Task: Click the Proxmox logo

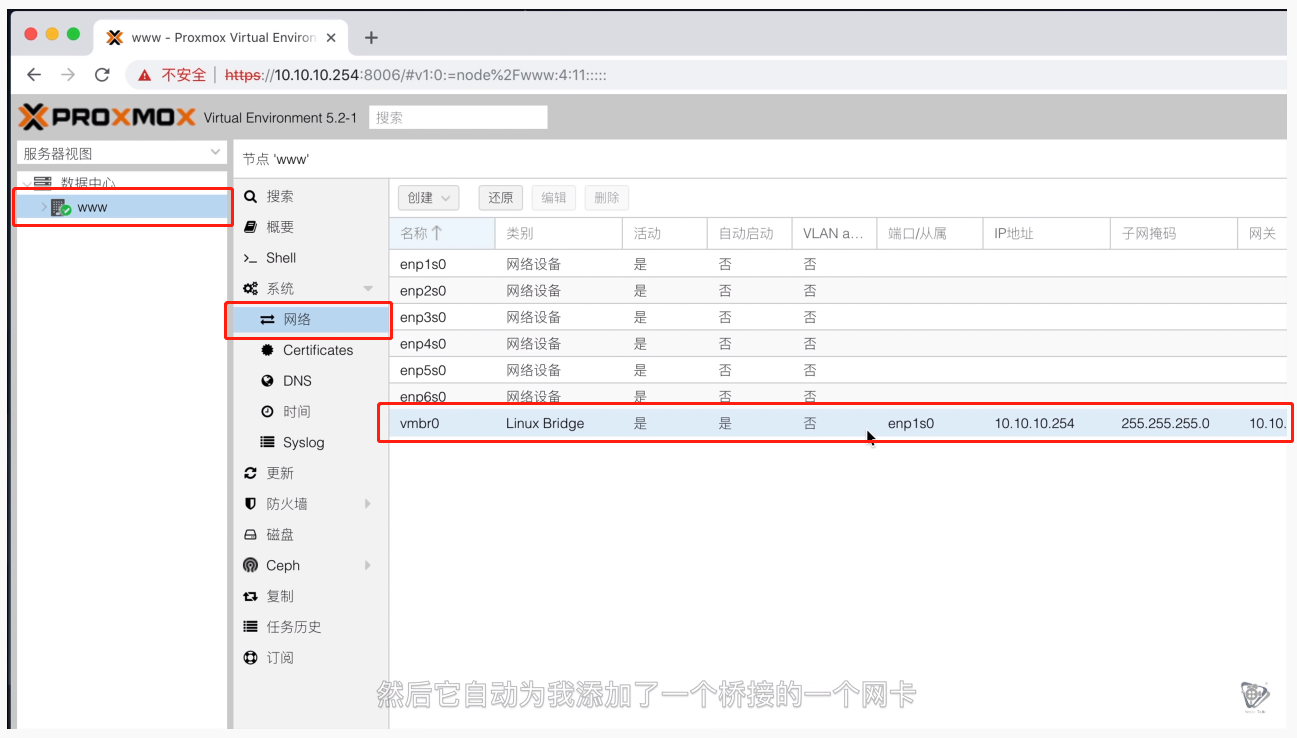Action: [107, 117]
